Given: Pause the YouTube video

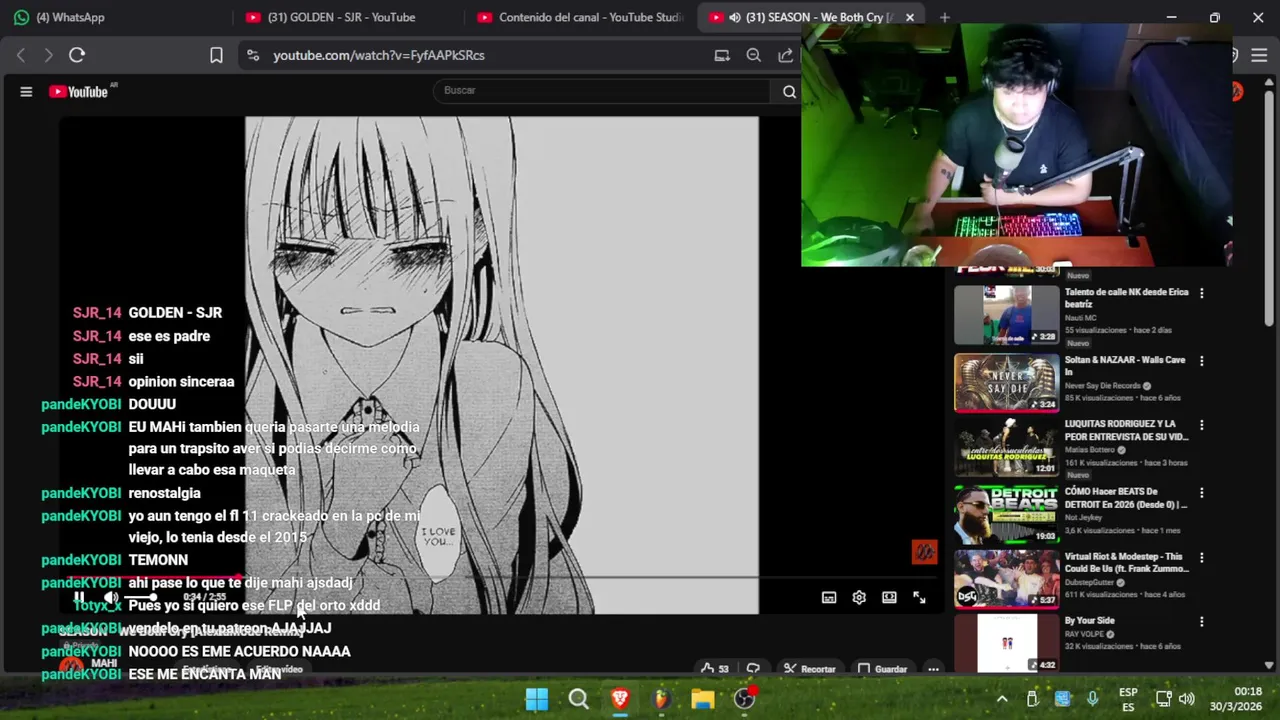Looking at the screenshot, I should click(x=79, y=597).
